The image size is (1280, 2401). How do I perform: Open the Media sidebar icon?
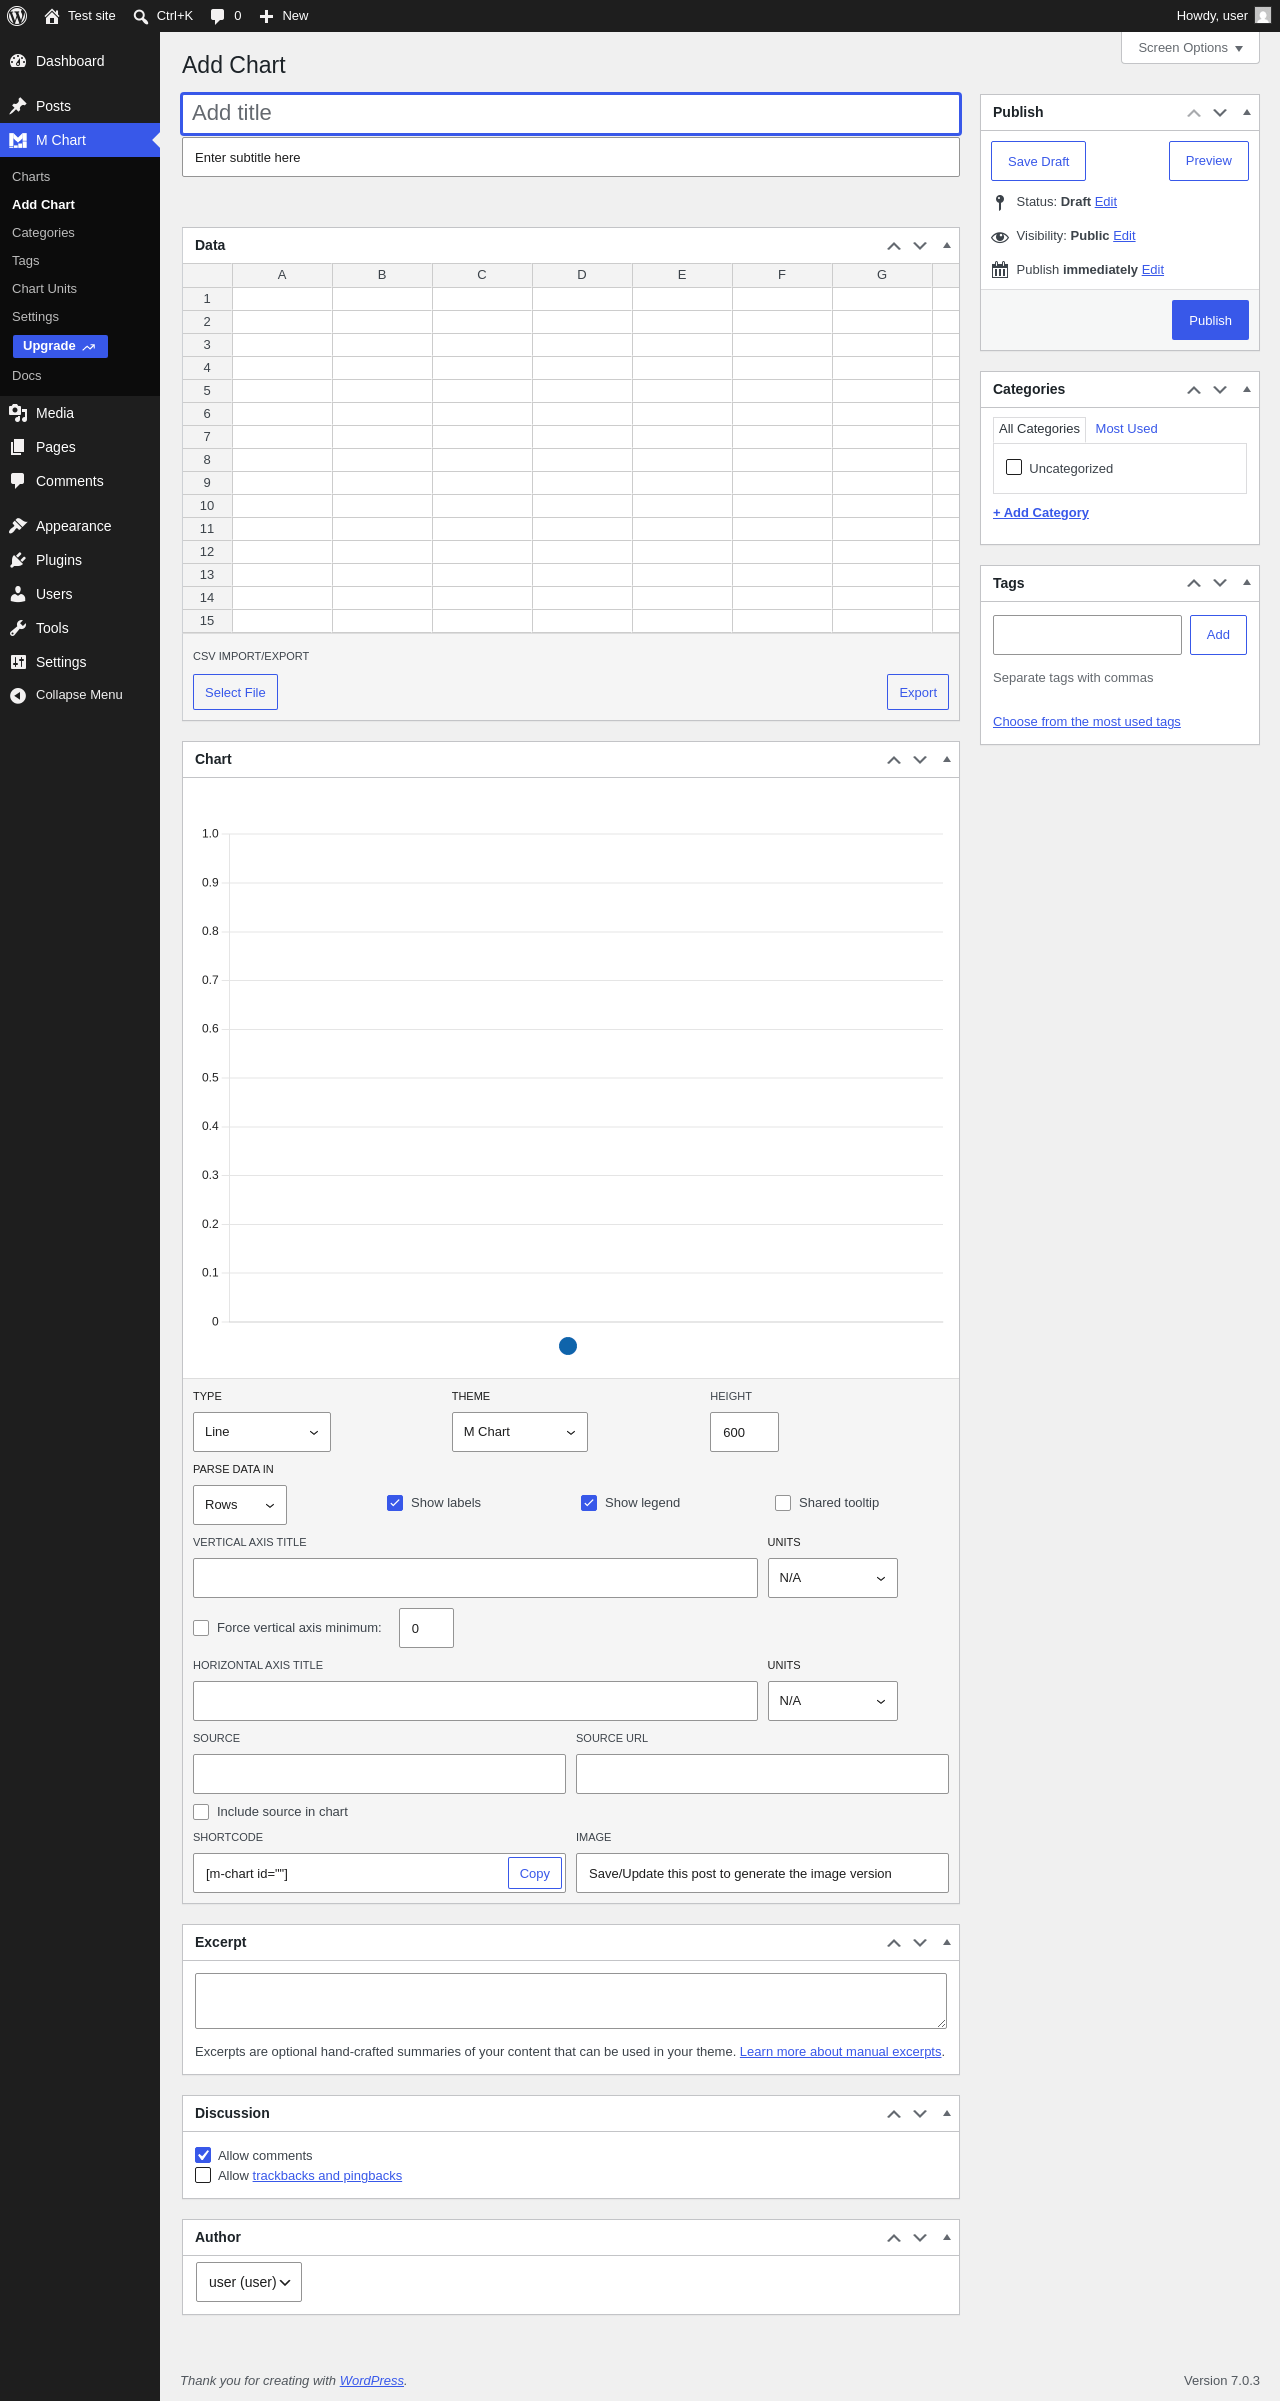pyautogui.click(x=18, y=413)
